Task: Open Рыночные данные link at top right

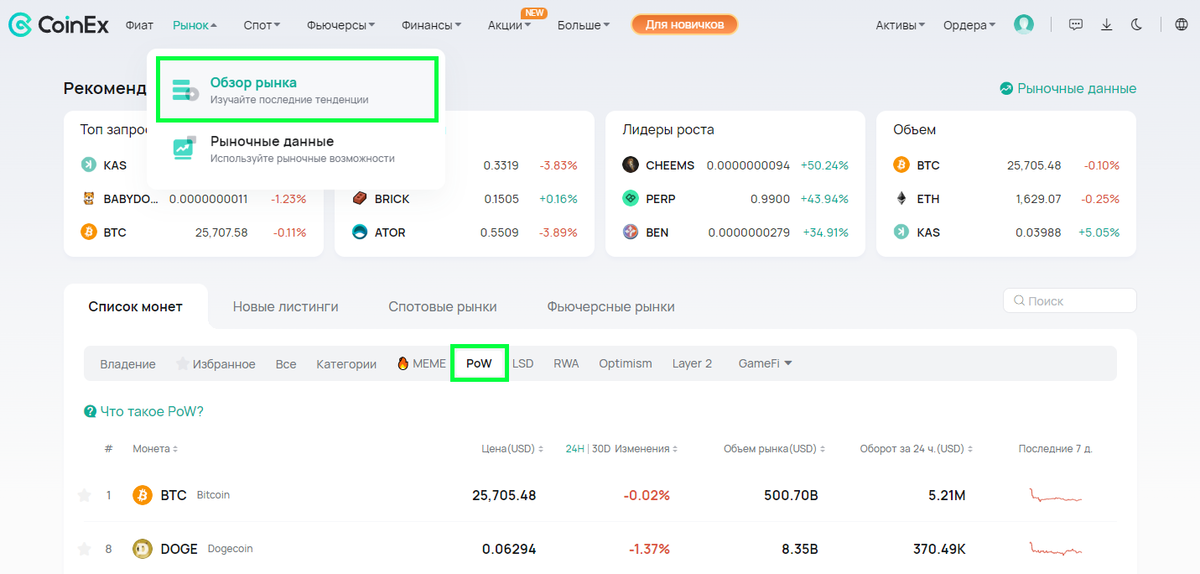Action: click(x=1068, y=89)
